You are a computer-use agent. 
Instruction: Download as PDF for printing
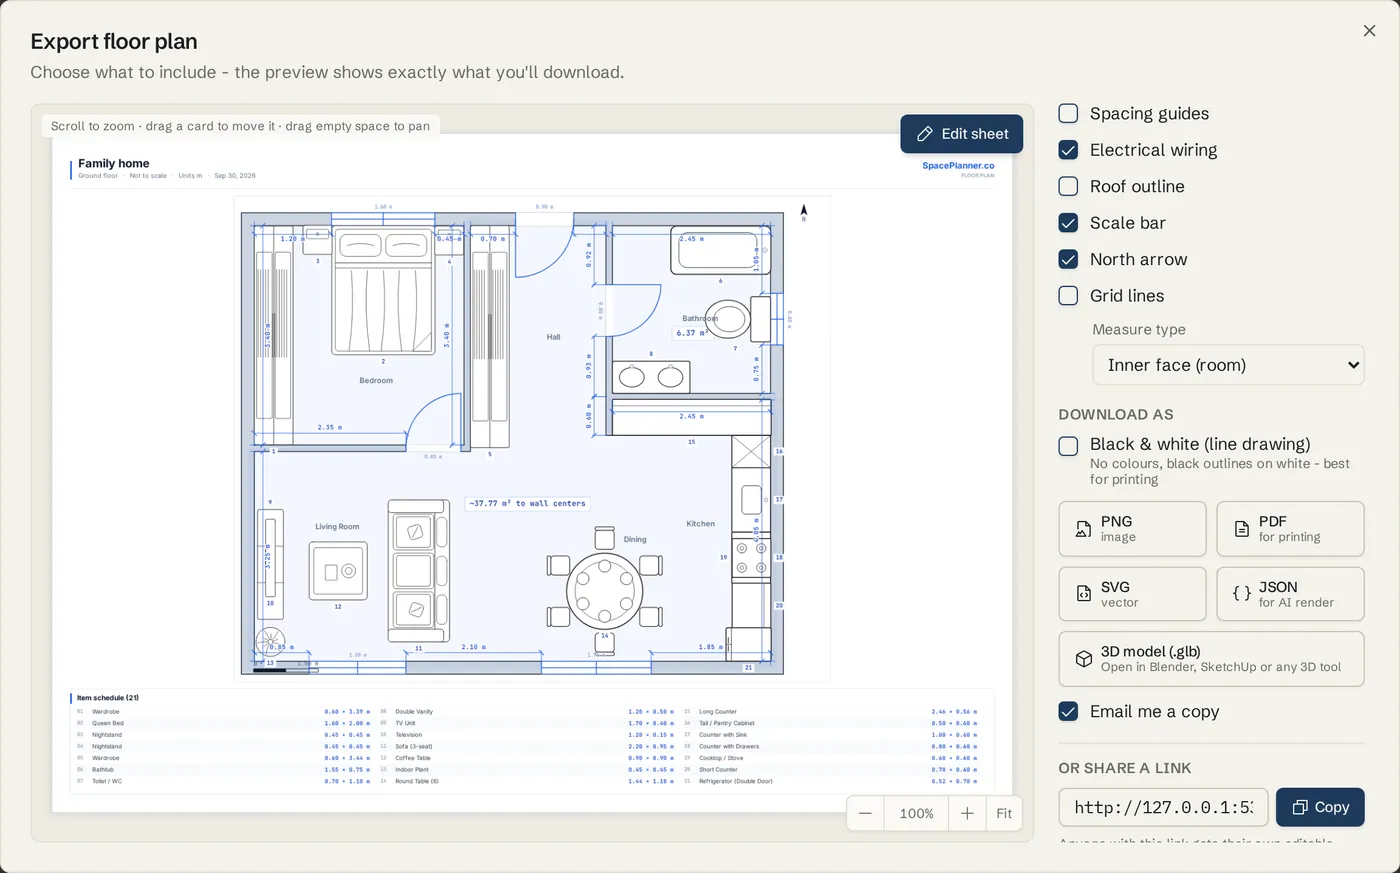1290,529
